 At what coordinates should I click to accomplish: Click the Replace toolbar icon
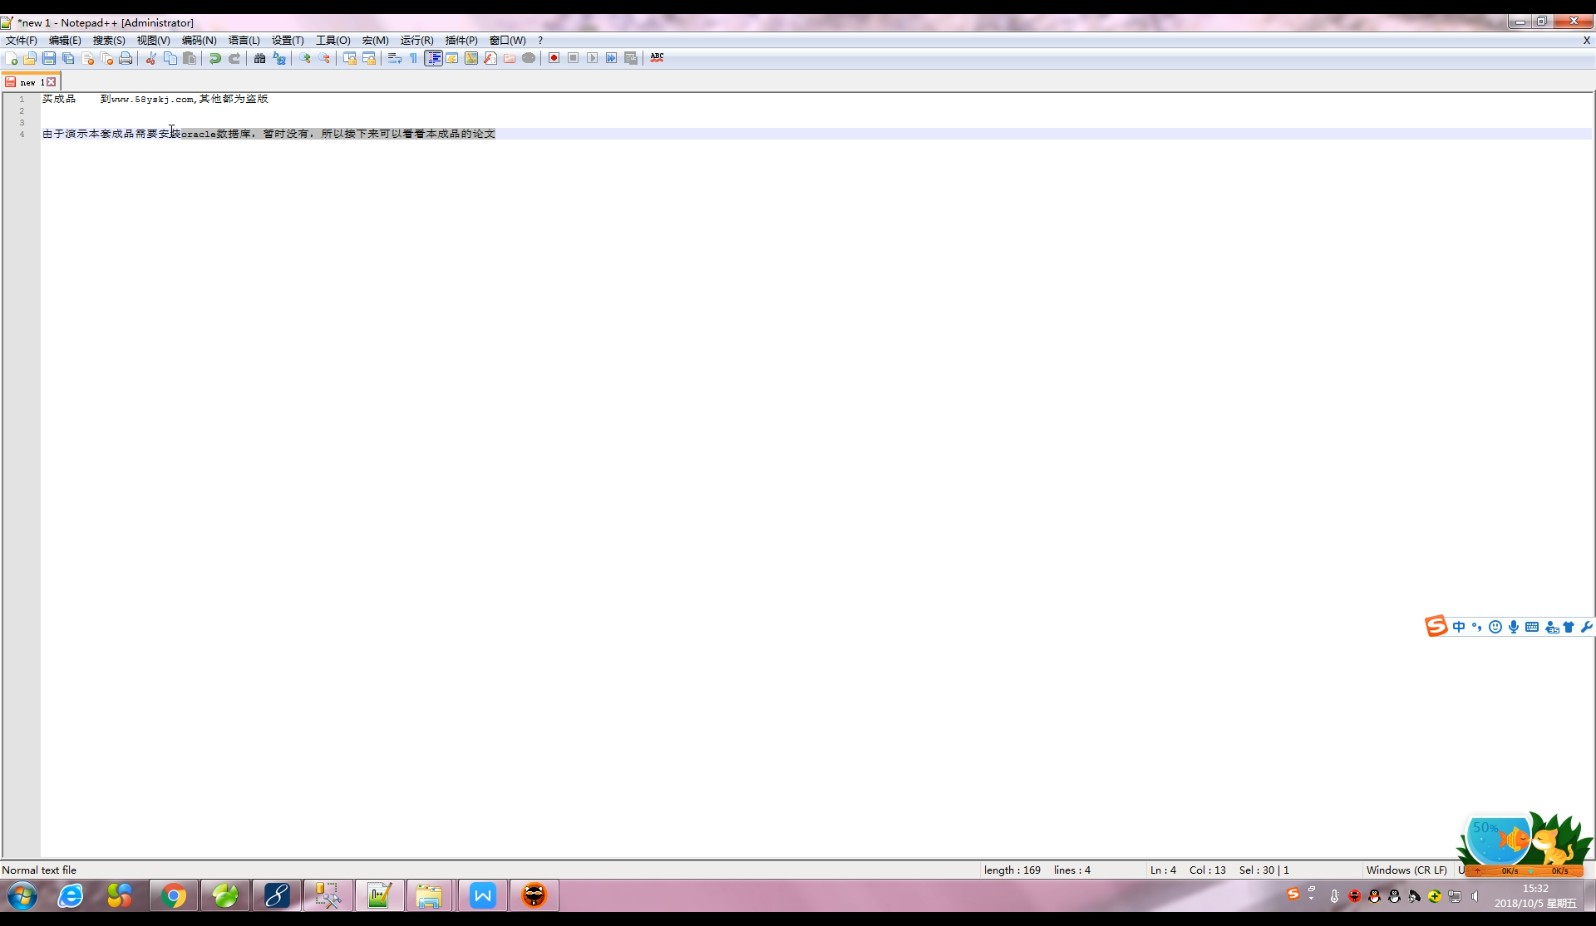click(279, 58)
